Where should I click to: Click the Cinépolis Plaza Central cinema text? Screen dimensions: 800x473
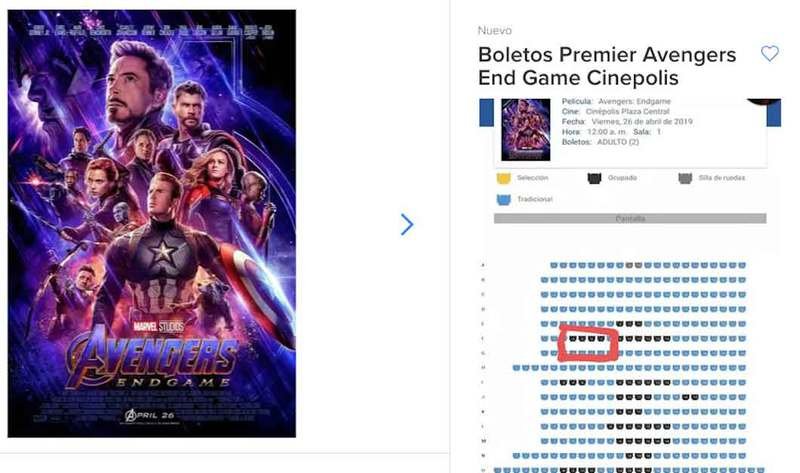point(628,111)
